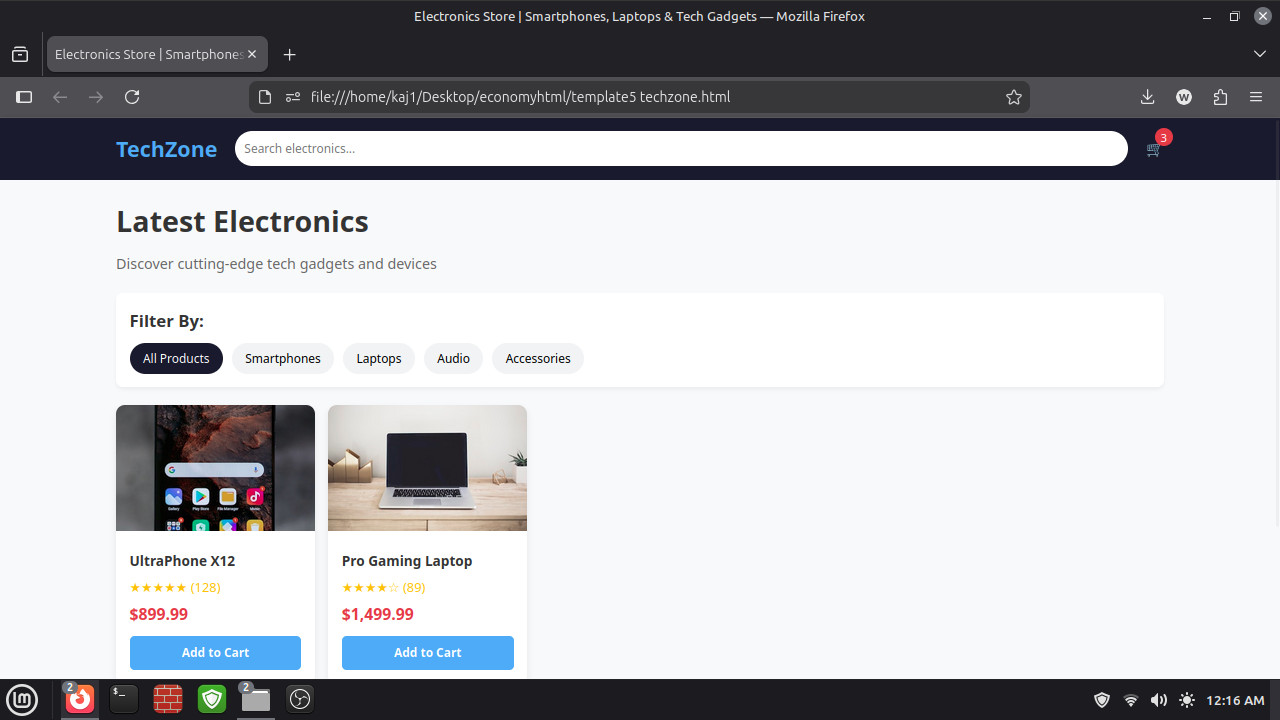Expand the tab list chevron

point(1259,54)
